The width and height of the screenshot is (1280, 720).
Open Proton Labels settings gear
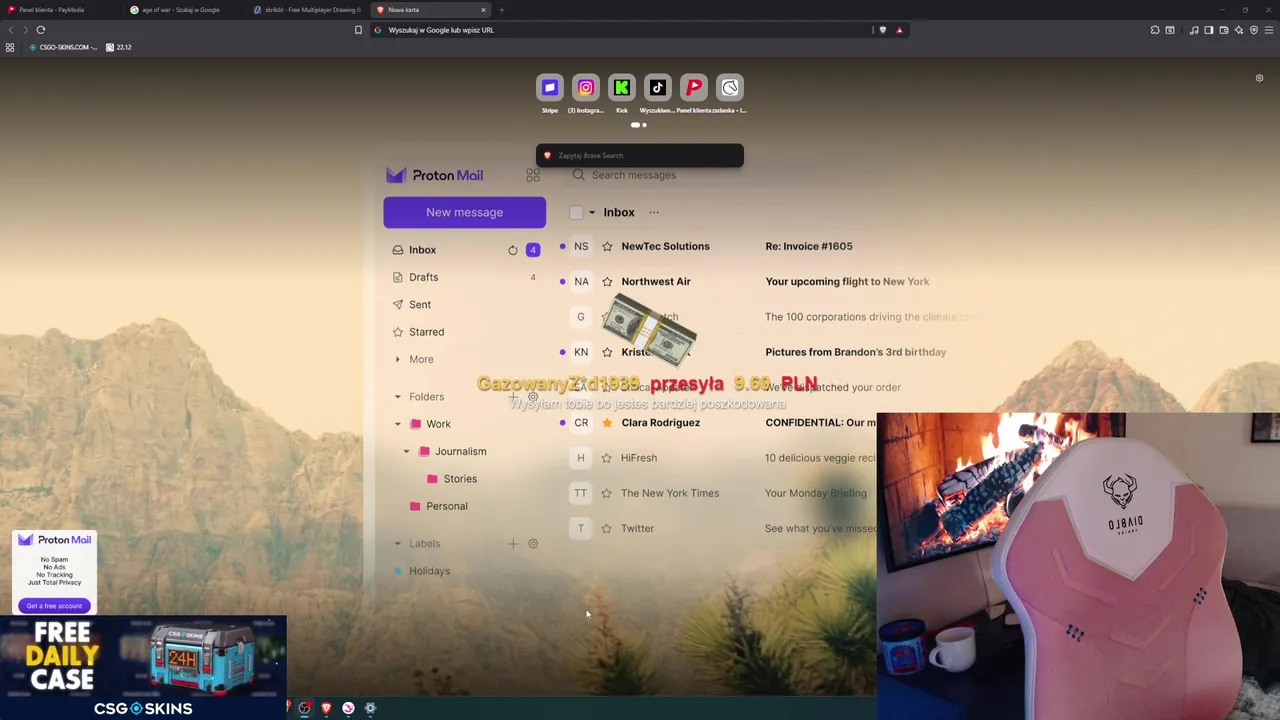point(533,544)
